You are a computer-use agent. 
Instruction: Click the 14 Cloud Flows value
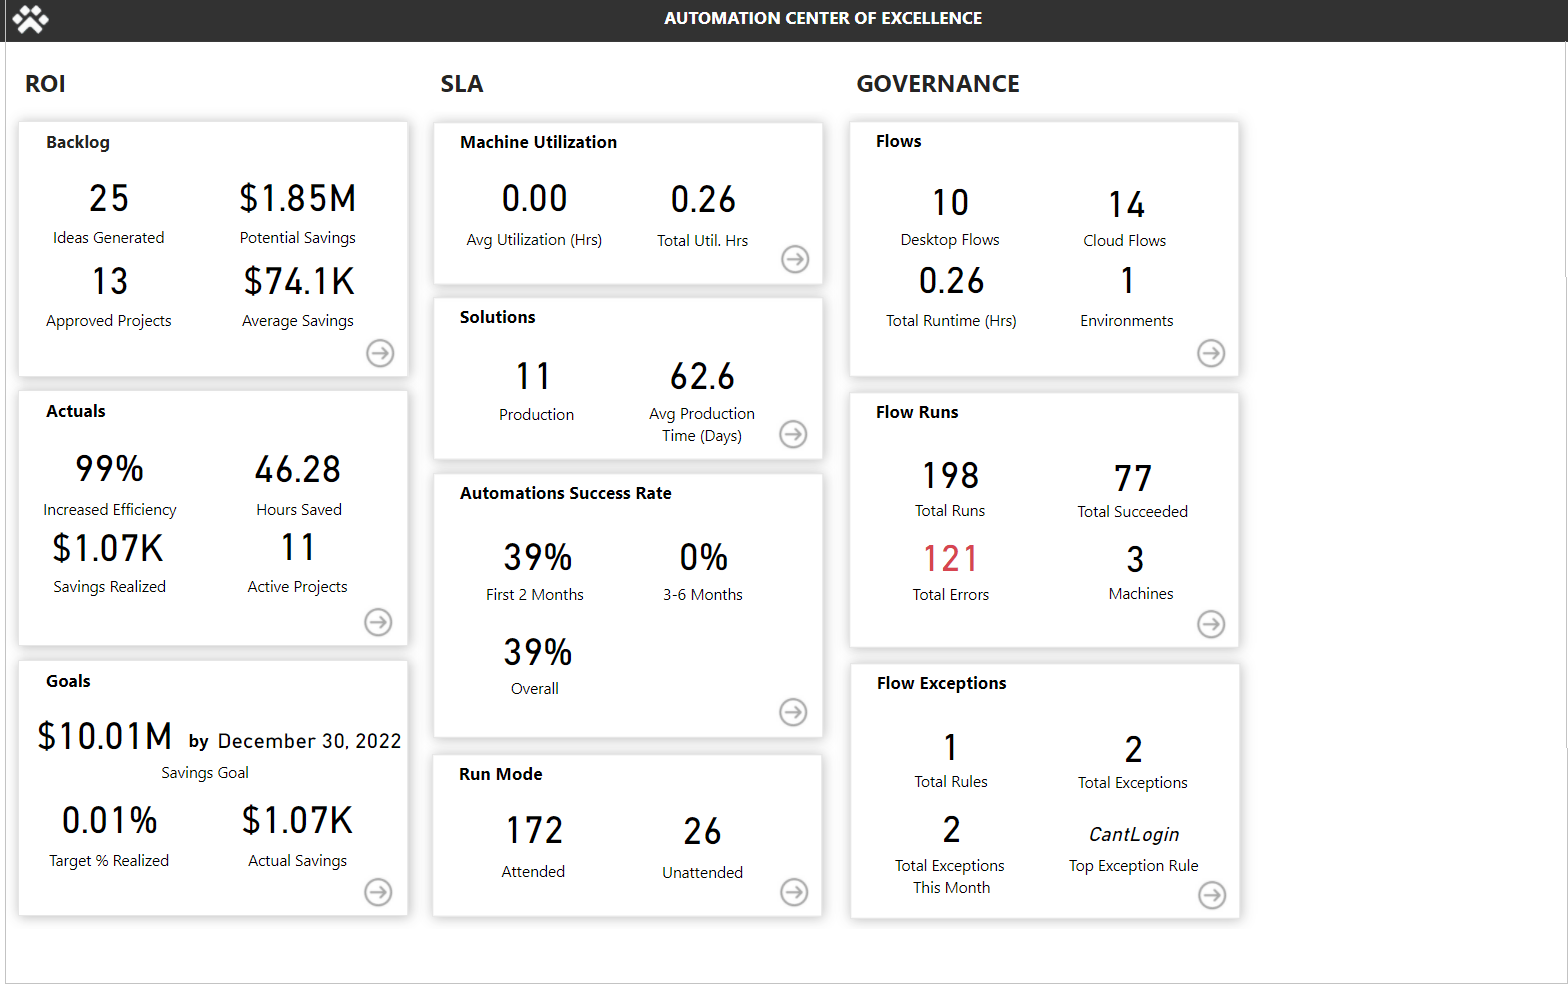click(1126, 205)
